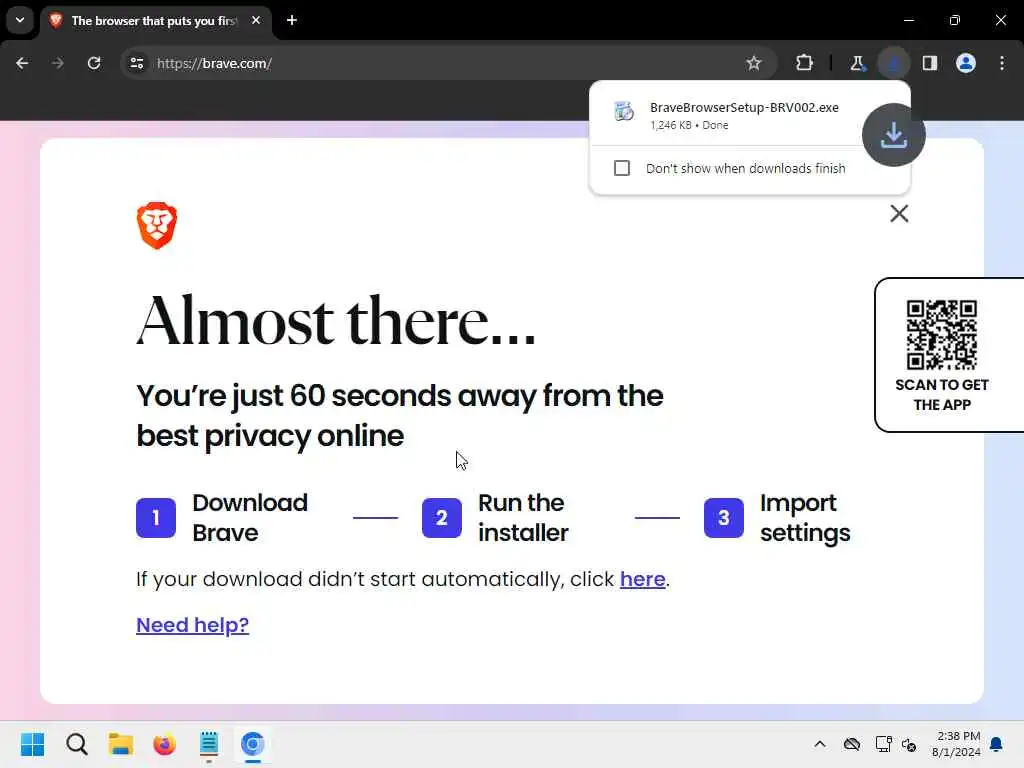Toggle the side panel icon
Viewport: 1024px width, 768px height.
click(x=929, y=63)
